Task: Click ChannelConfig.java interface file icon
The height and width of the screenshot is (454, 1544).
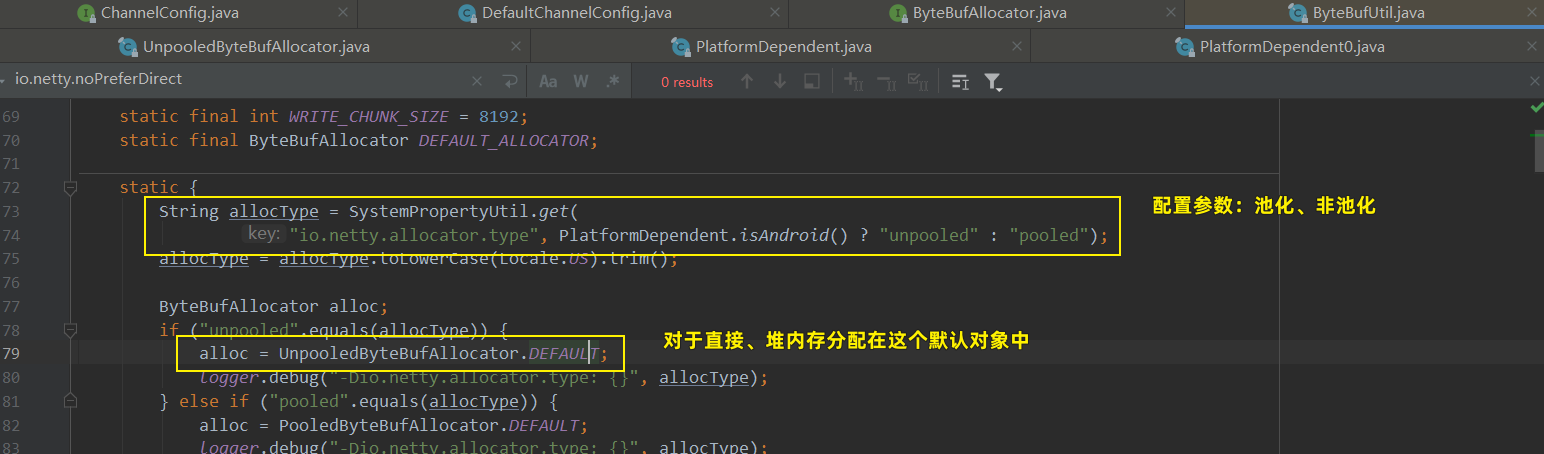Action: [x=86, y=13]
